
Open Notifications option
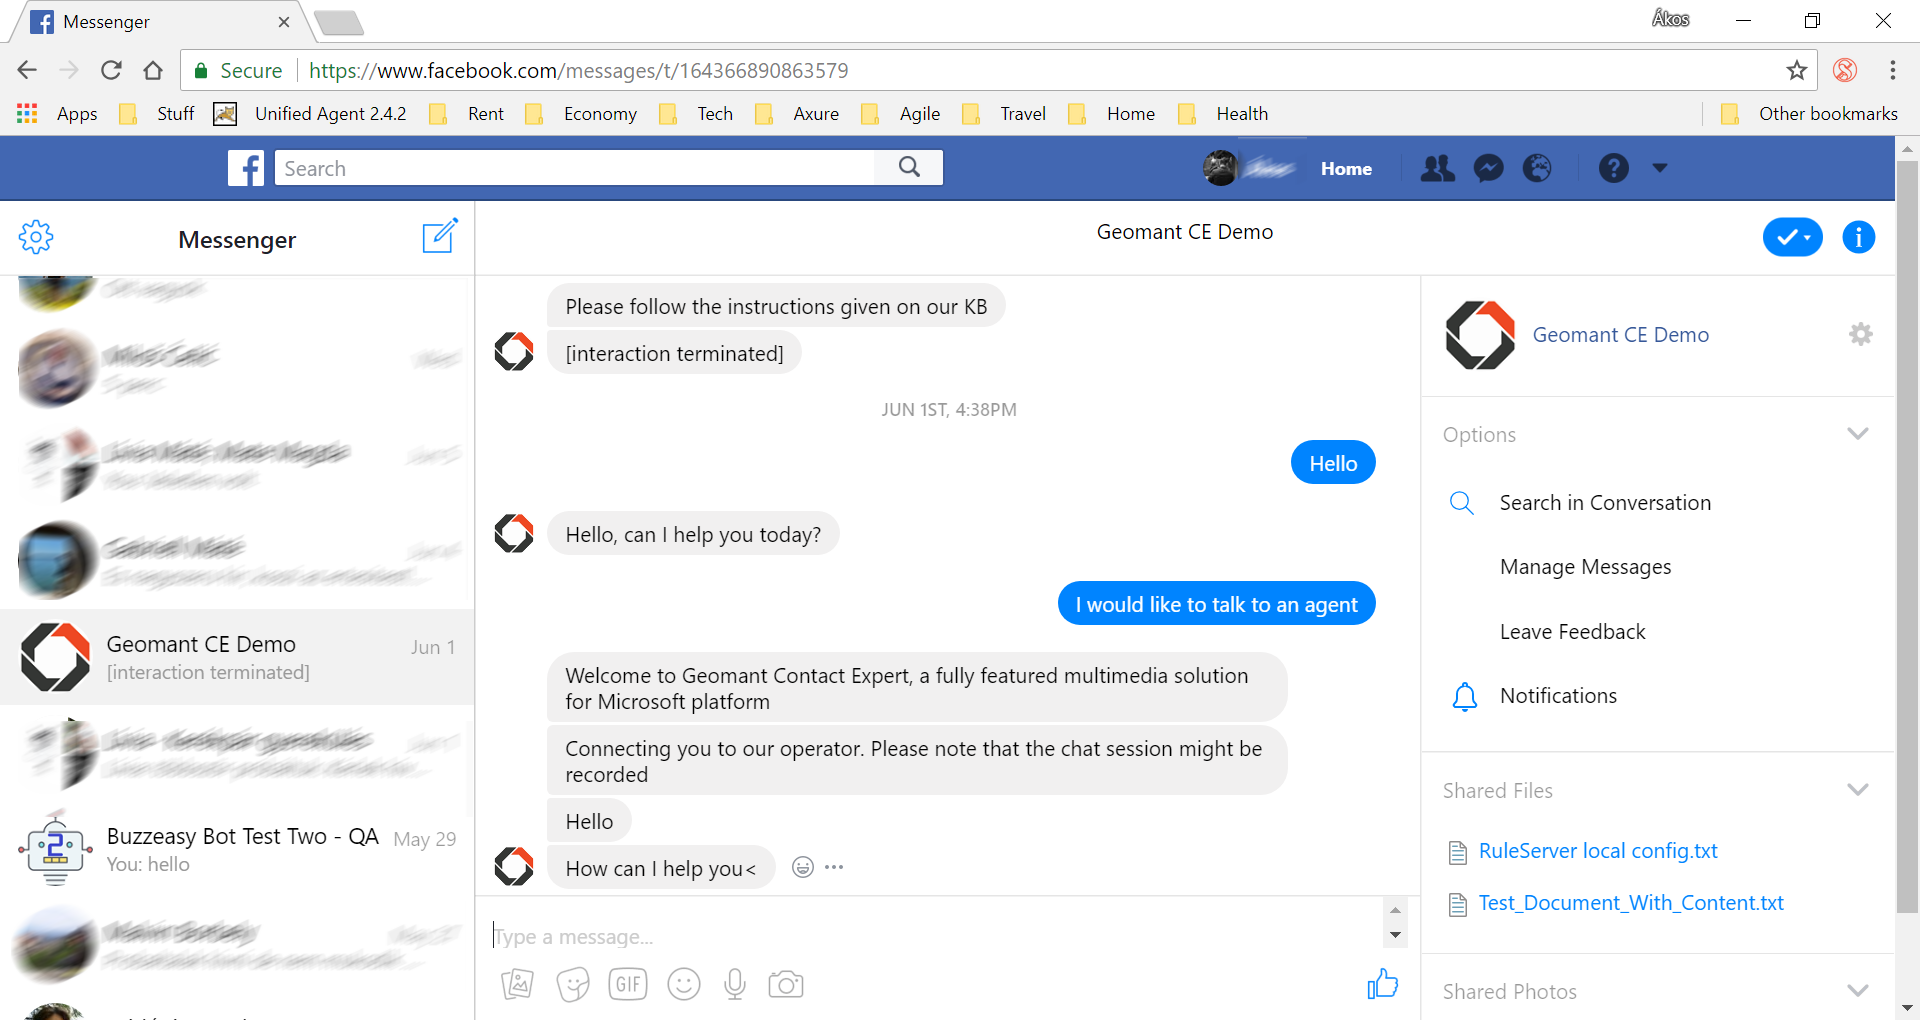pos(1558,696)
